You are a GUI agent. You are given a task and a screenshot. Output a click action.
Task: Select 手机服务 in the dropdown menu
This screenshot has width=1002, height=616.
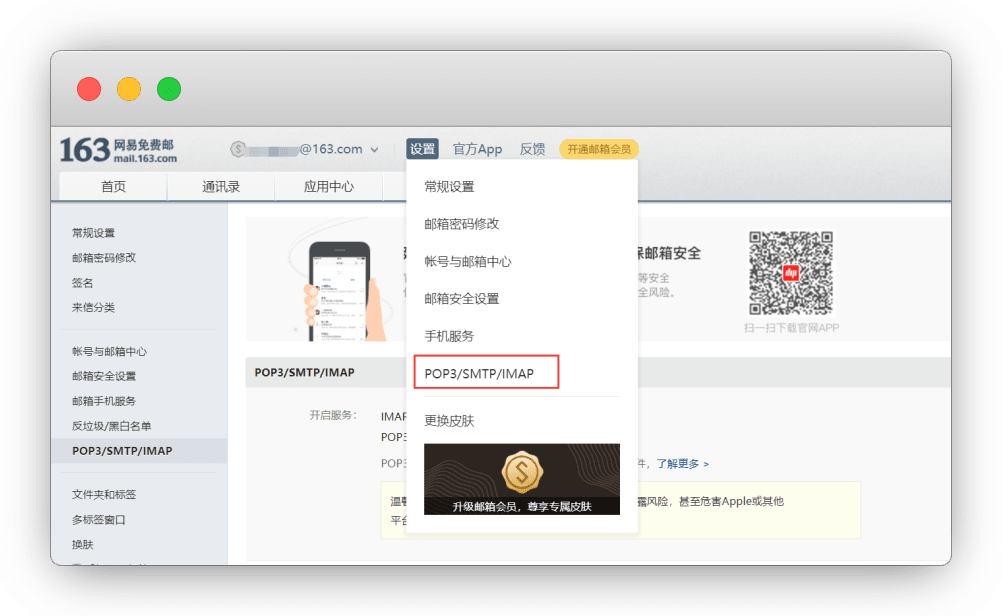[449, 336]
